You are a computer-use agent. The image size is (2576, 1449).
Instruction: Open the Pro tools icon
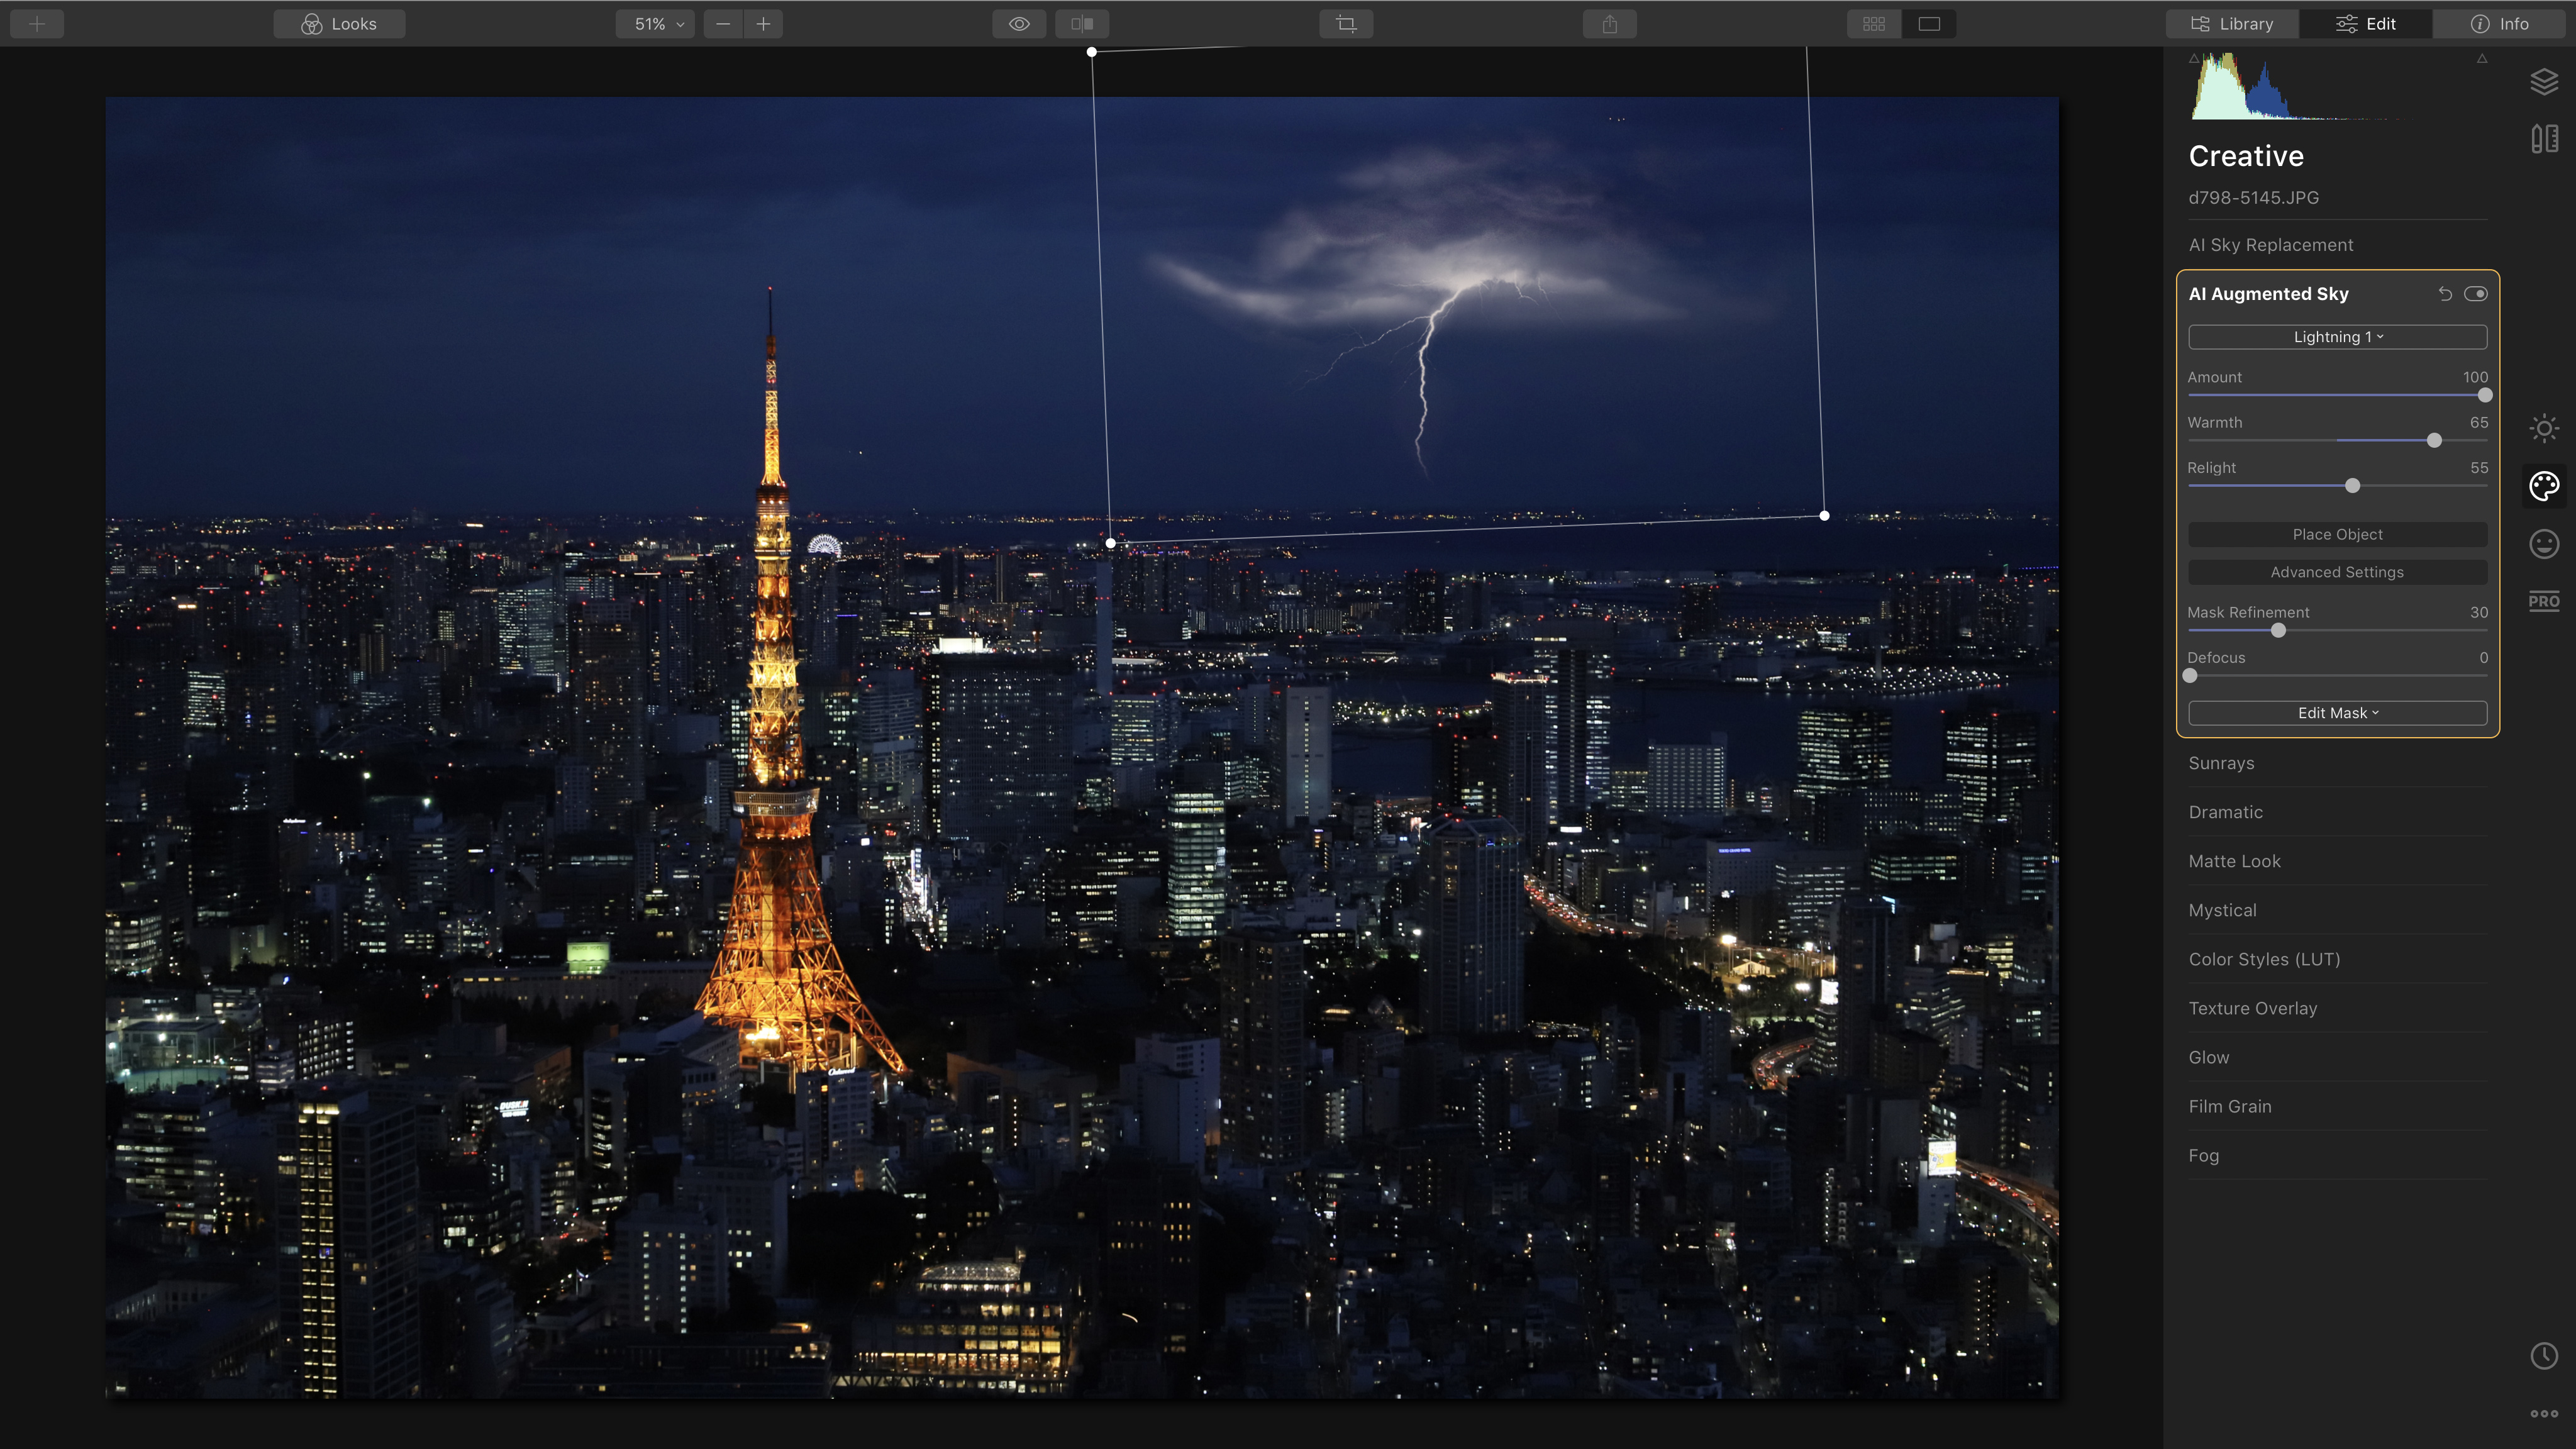[2544, 601]
